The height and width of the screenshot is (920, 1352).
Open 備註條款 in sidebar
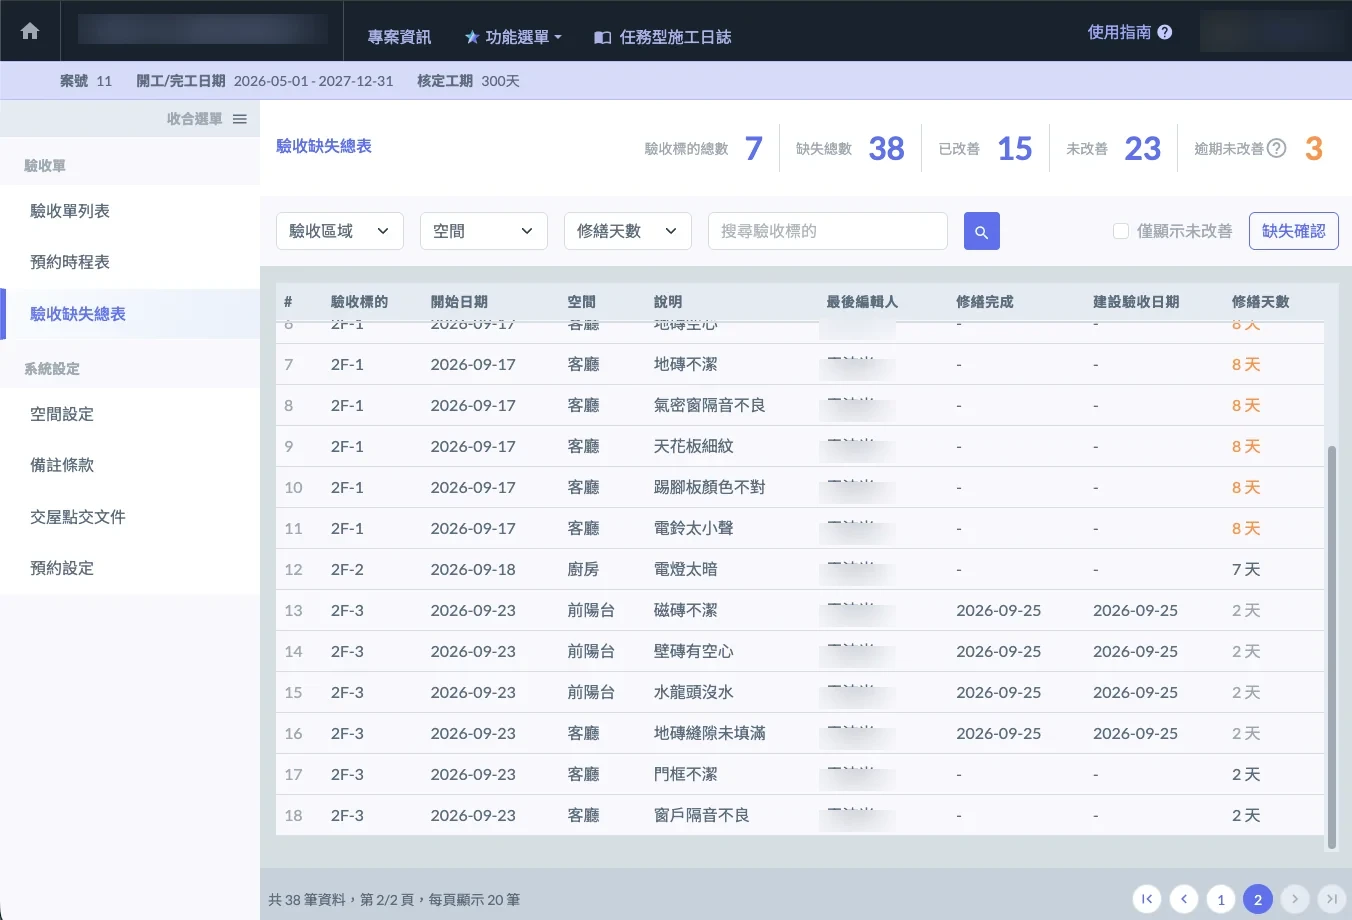click(x=130, y=465)
